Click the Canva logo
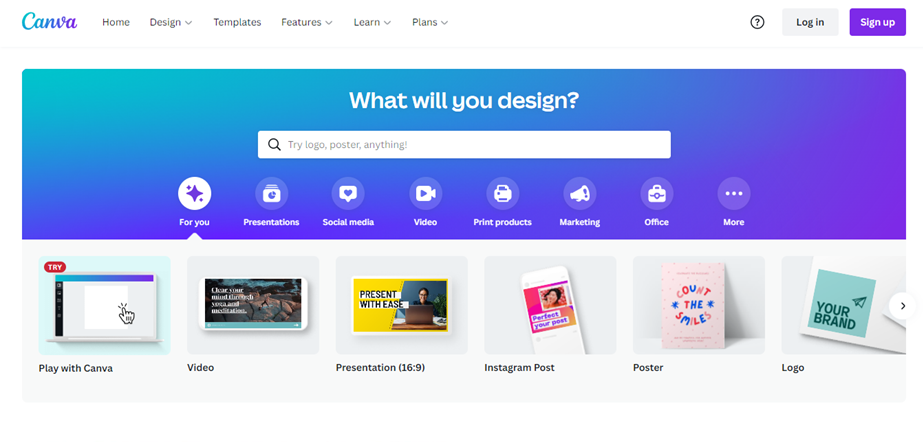This screenshot has width=923, height=442. pos(49,21)
